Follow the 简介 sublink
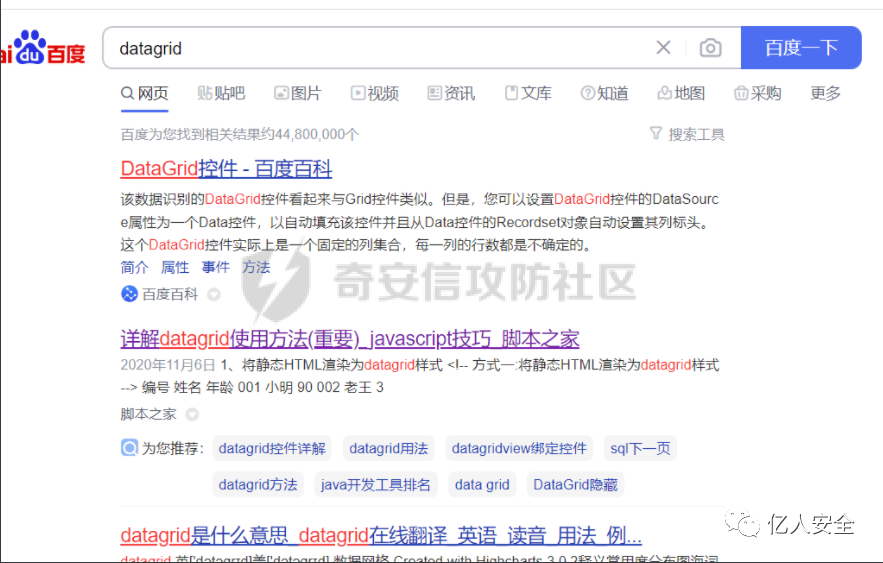Image resolution: width=883 pixels, height=563 pixels. (x=134, y=267)
